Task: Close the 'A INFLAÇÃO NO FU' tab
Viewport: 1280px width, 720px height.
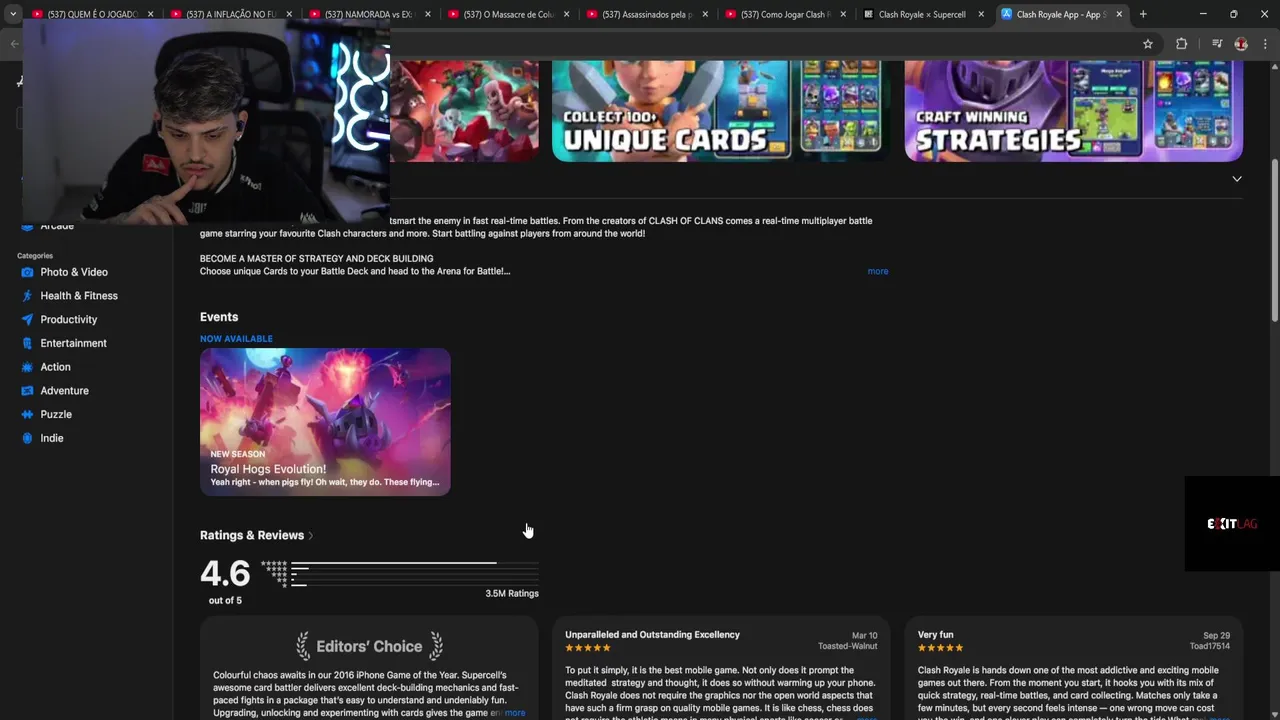Action: click(x=289, y=14)
